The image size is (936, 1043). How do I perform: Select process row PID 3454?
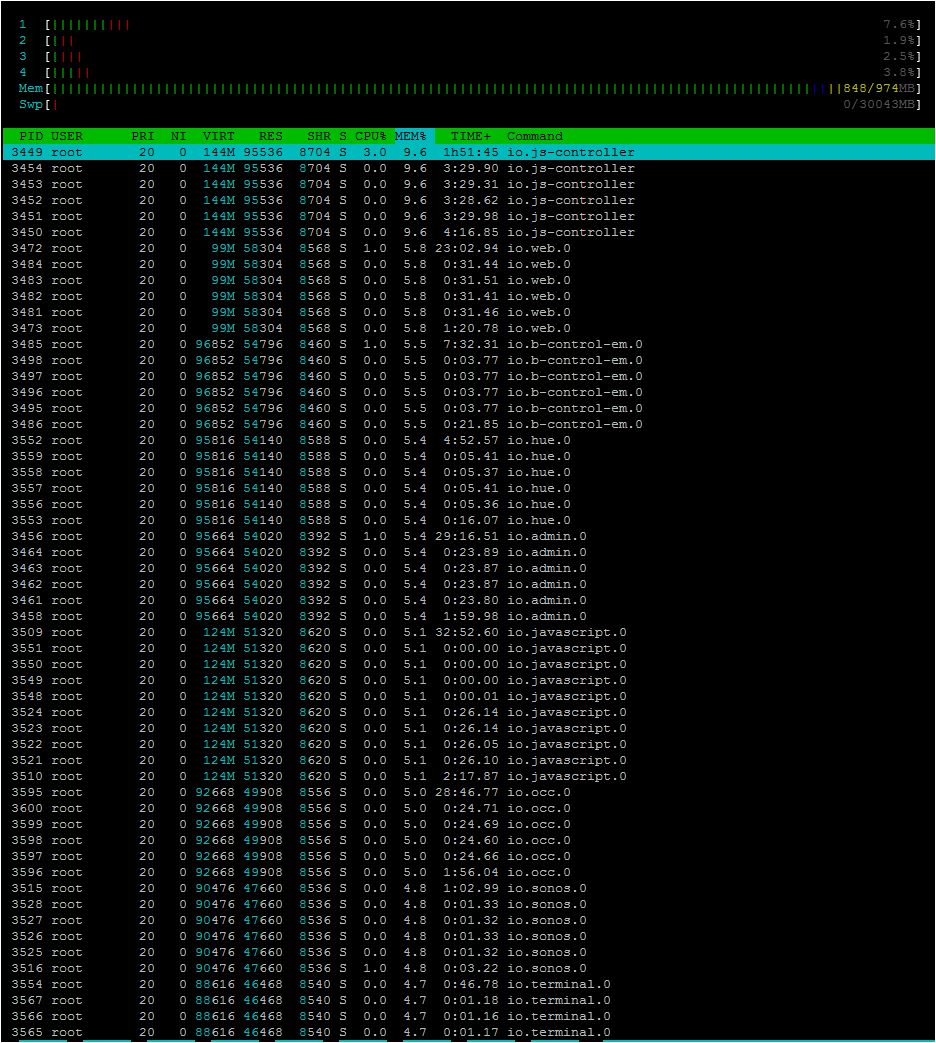click(468, 168)
